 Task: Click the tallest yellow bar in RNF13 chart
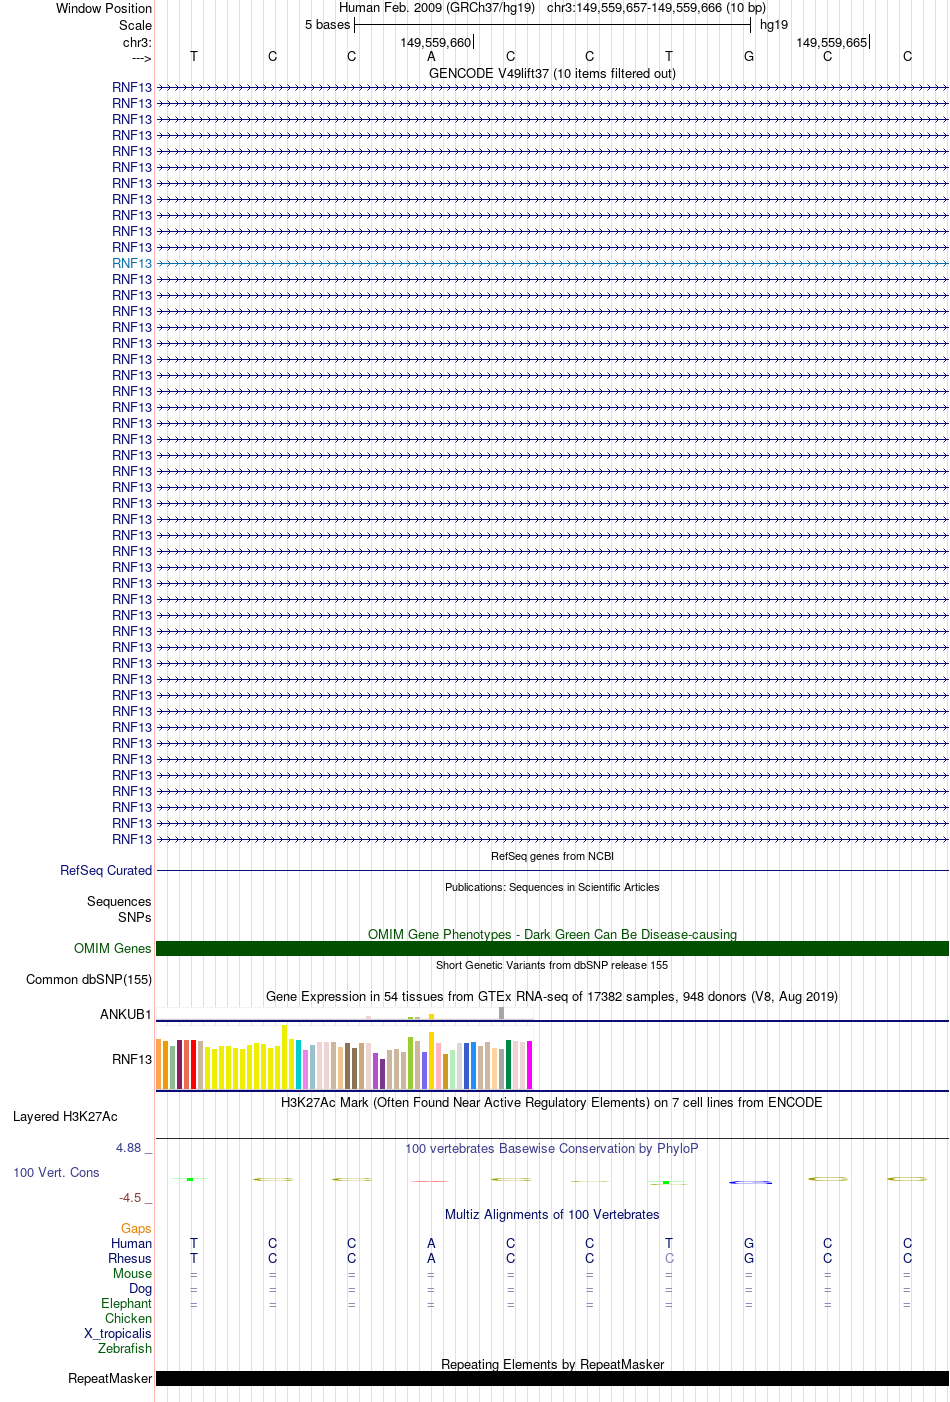pyautogui.click(x=285, y=1057)
